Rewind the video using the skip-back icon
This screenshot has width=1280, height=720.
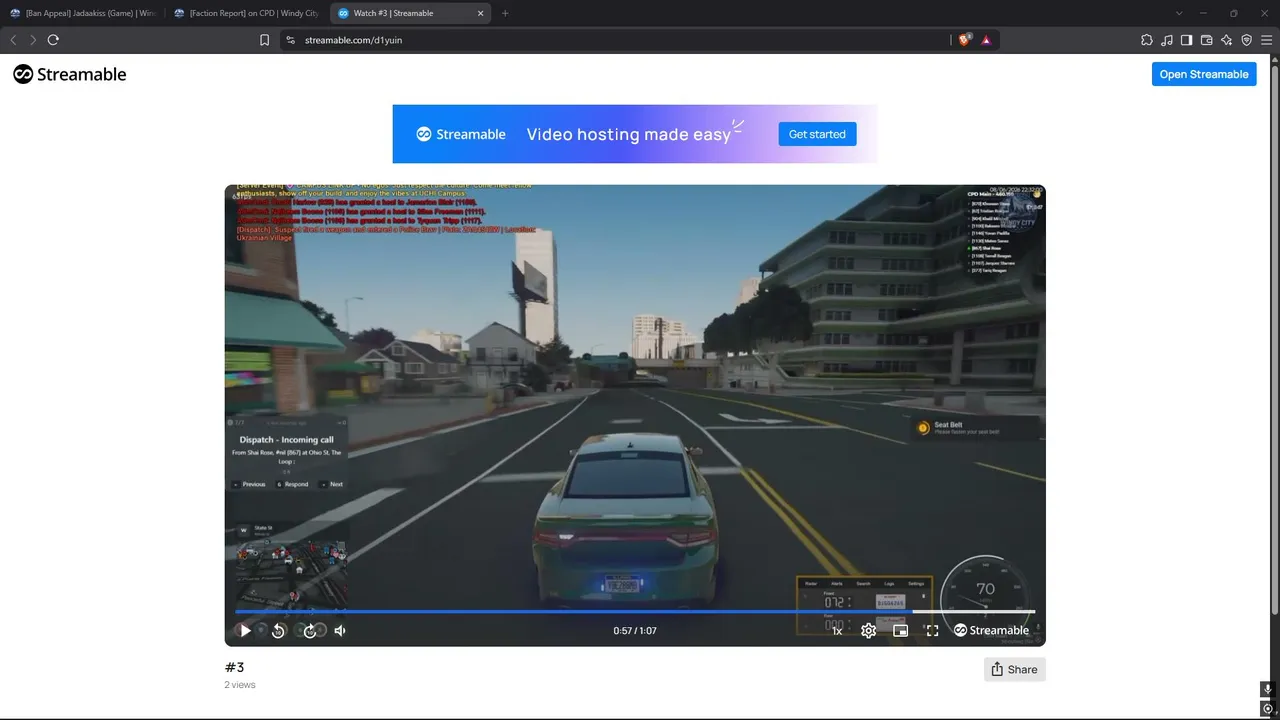(x=278, y=631)
